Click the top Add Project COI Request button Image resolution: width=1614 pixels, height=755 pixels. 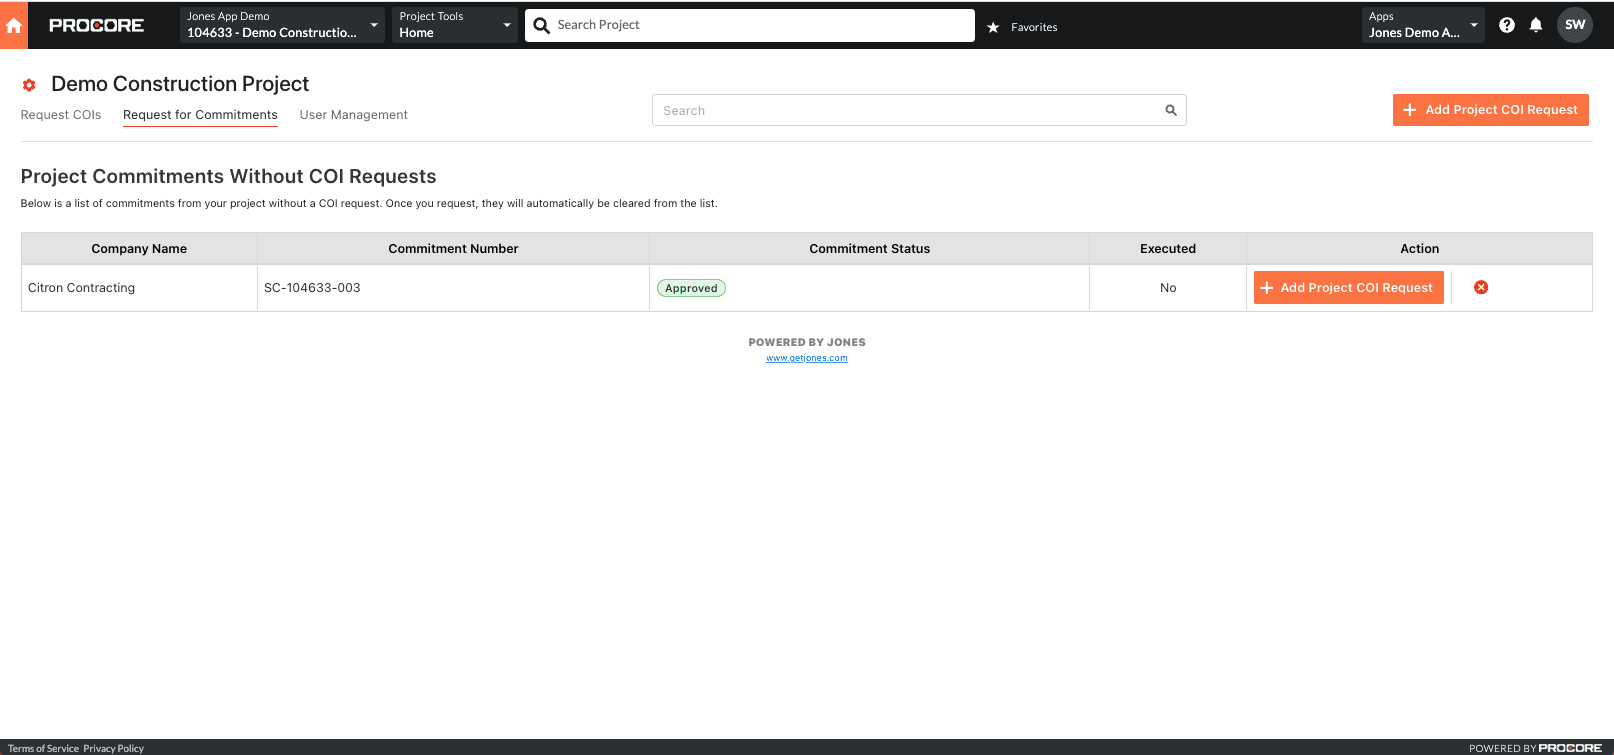[x=1490, y=110]
